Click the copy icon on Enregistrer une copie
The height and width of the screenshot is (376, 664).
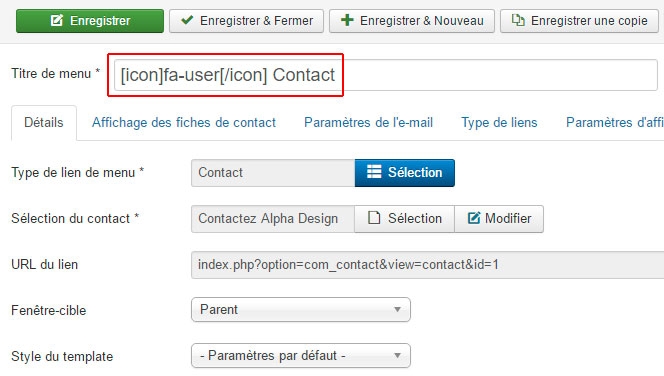pos(518,20)
